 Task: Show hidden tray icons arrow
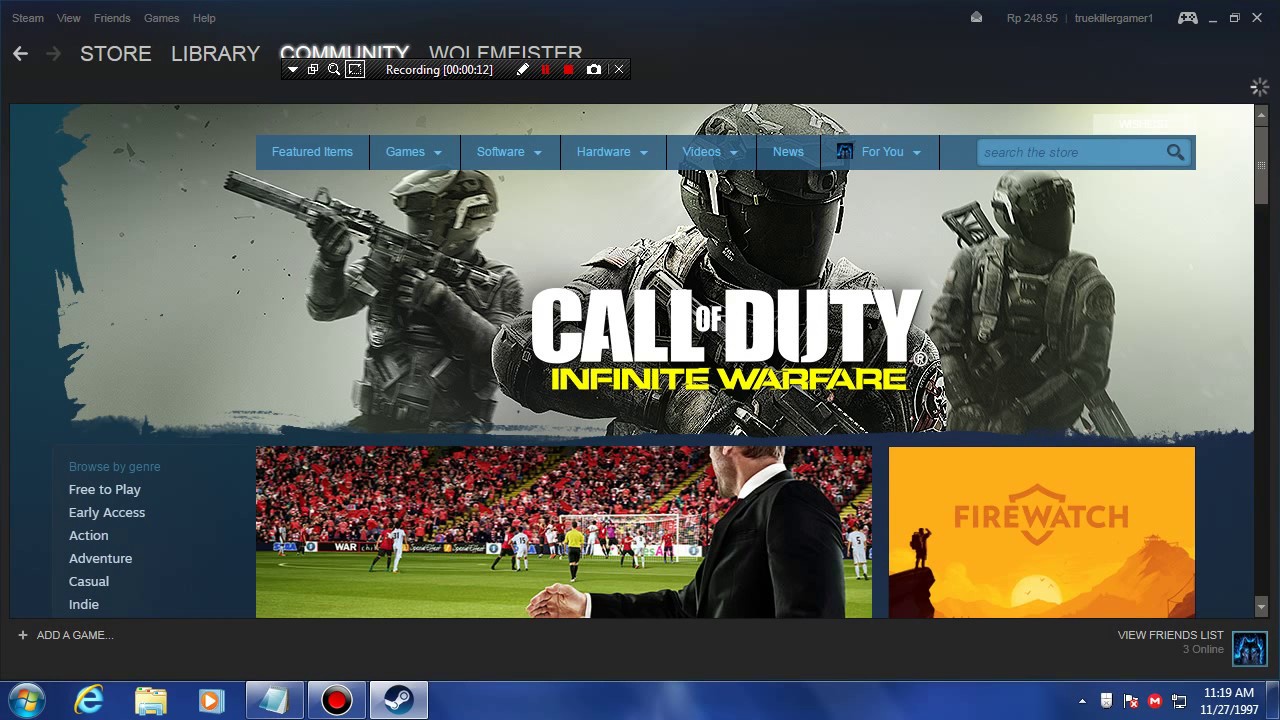(x=1082, y=701)
